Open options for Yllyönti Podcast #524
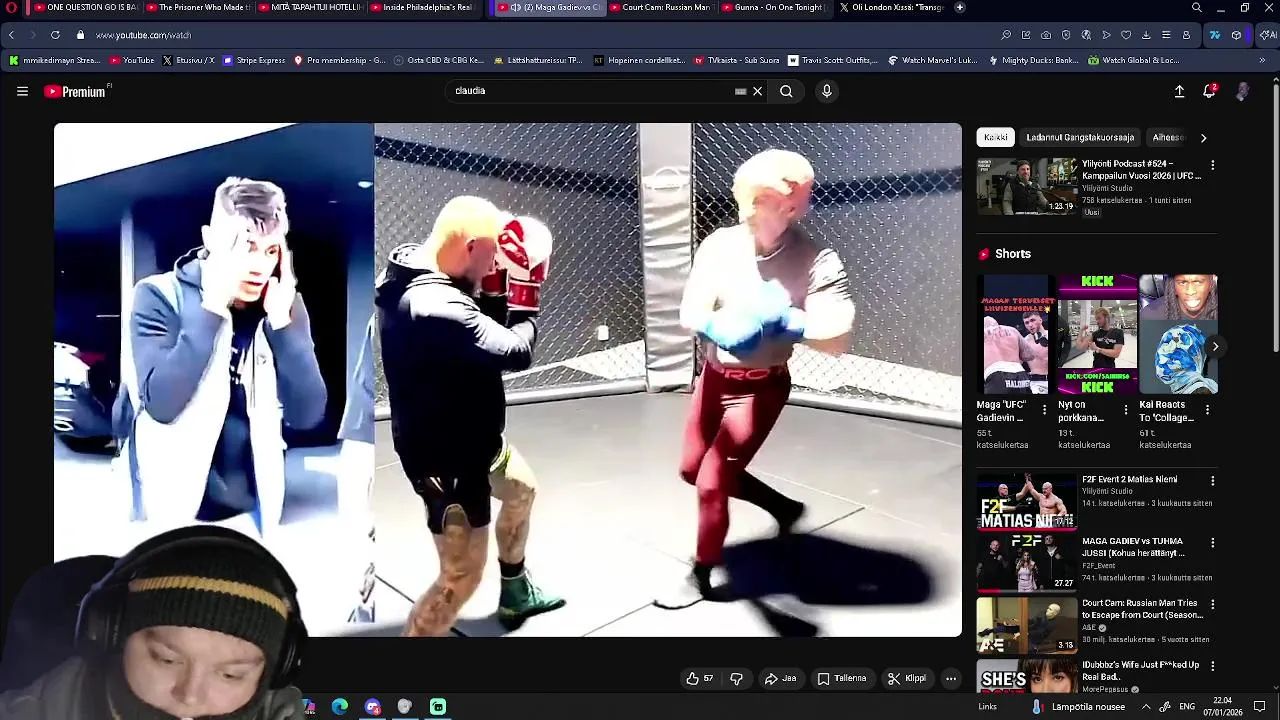 1213,164
